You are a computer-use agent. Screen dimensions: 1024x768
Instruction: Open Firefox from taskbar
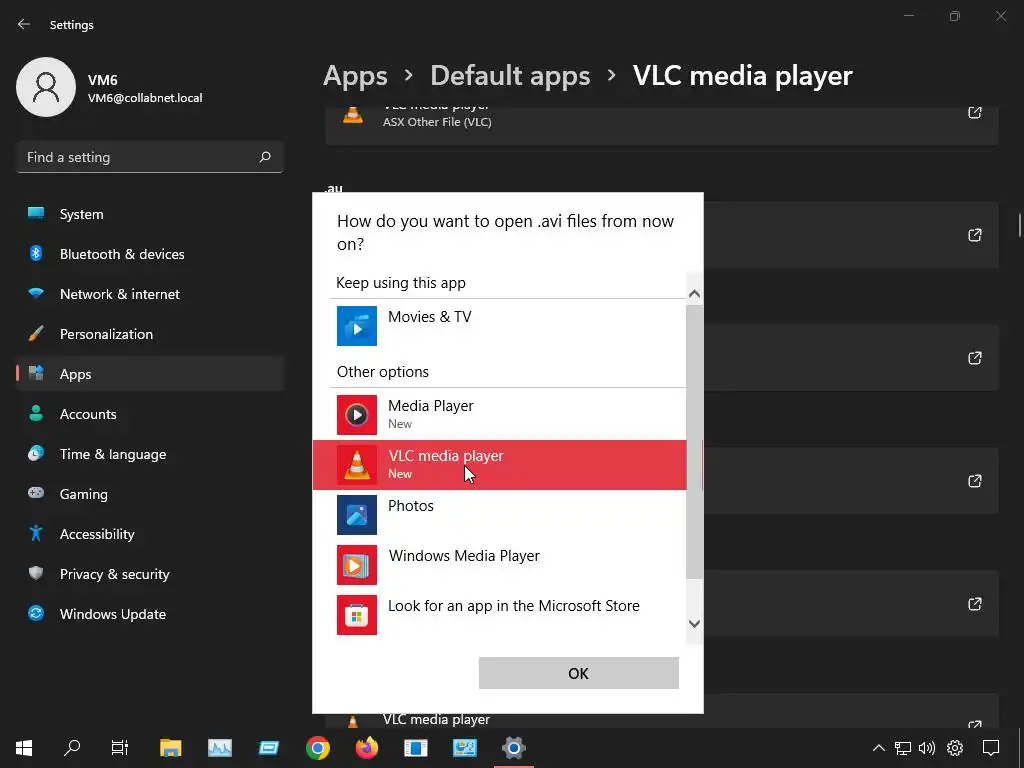tap(367, 748)
